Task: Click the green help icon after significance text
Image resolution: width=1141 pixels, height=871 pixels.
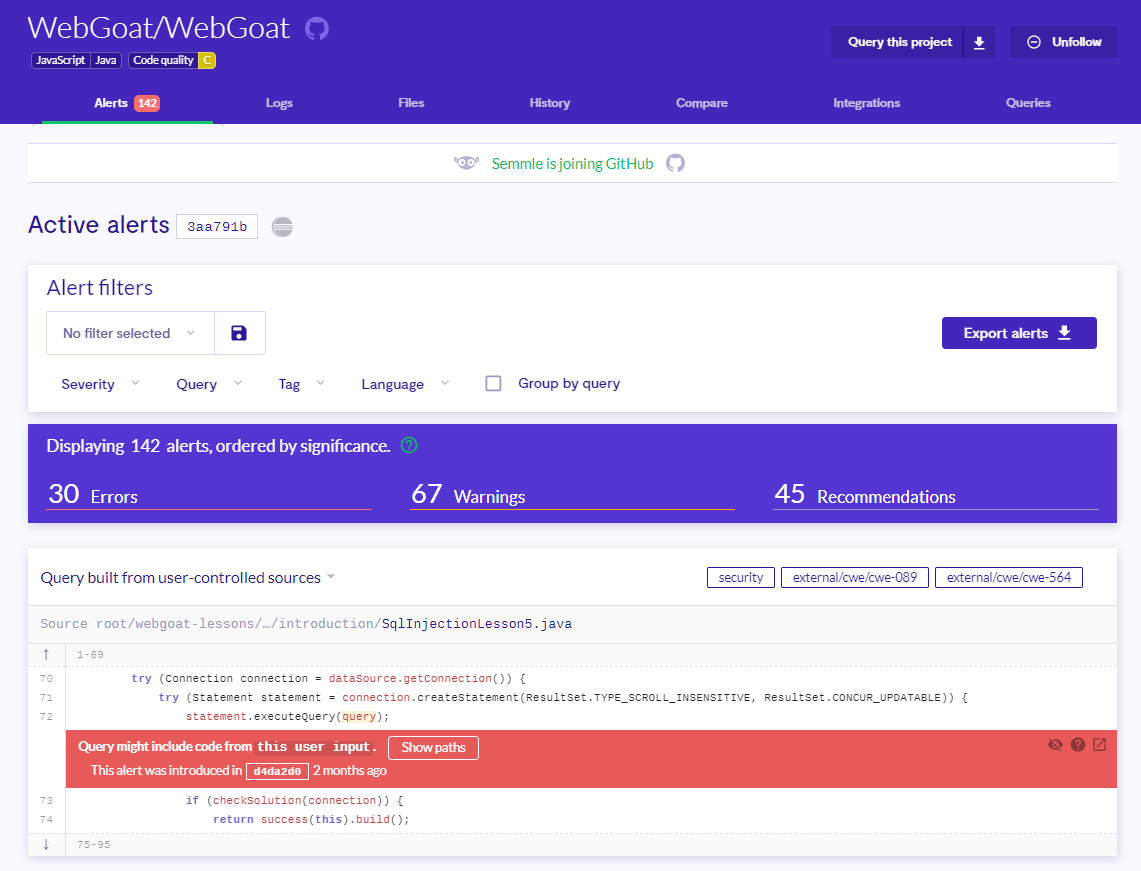Action: point(409,445)
